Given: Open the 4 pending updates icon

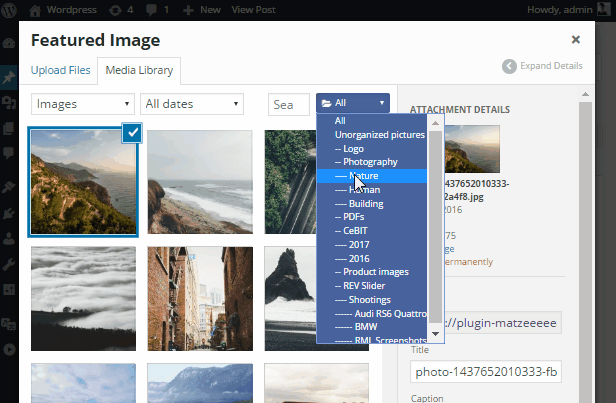Looking at the screenshot, I should [121, 10].
